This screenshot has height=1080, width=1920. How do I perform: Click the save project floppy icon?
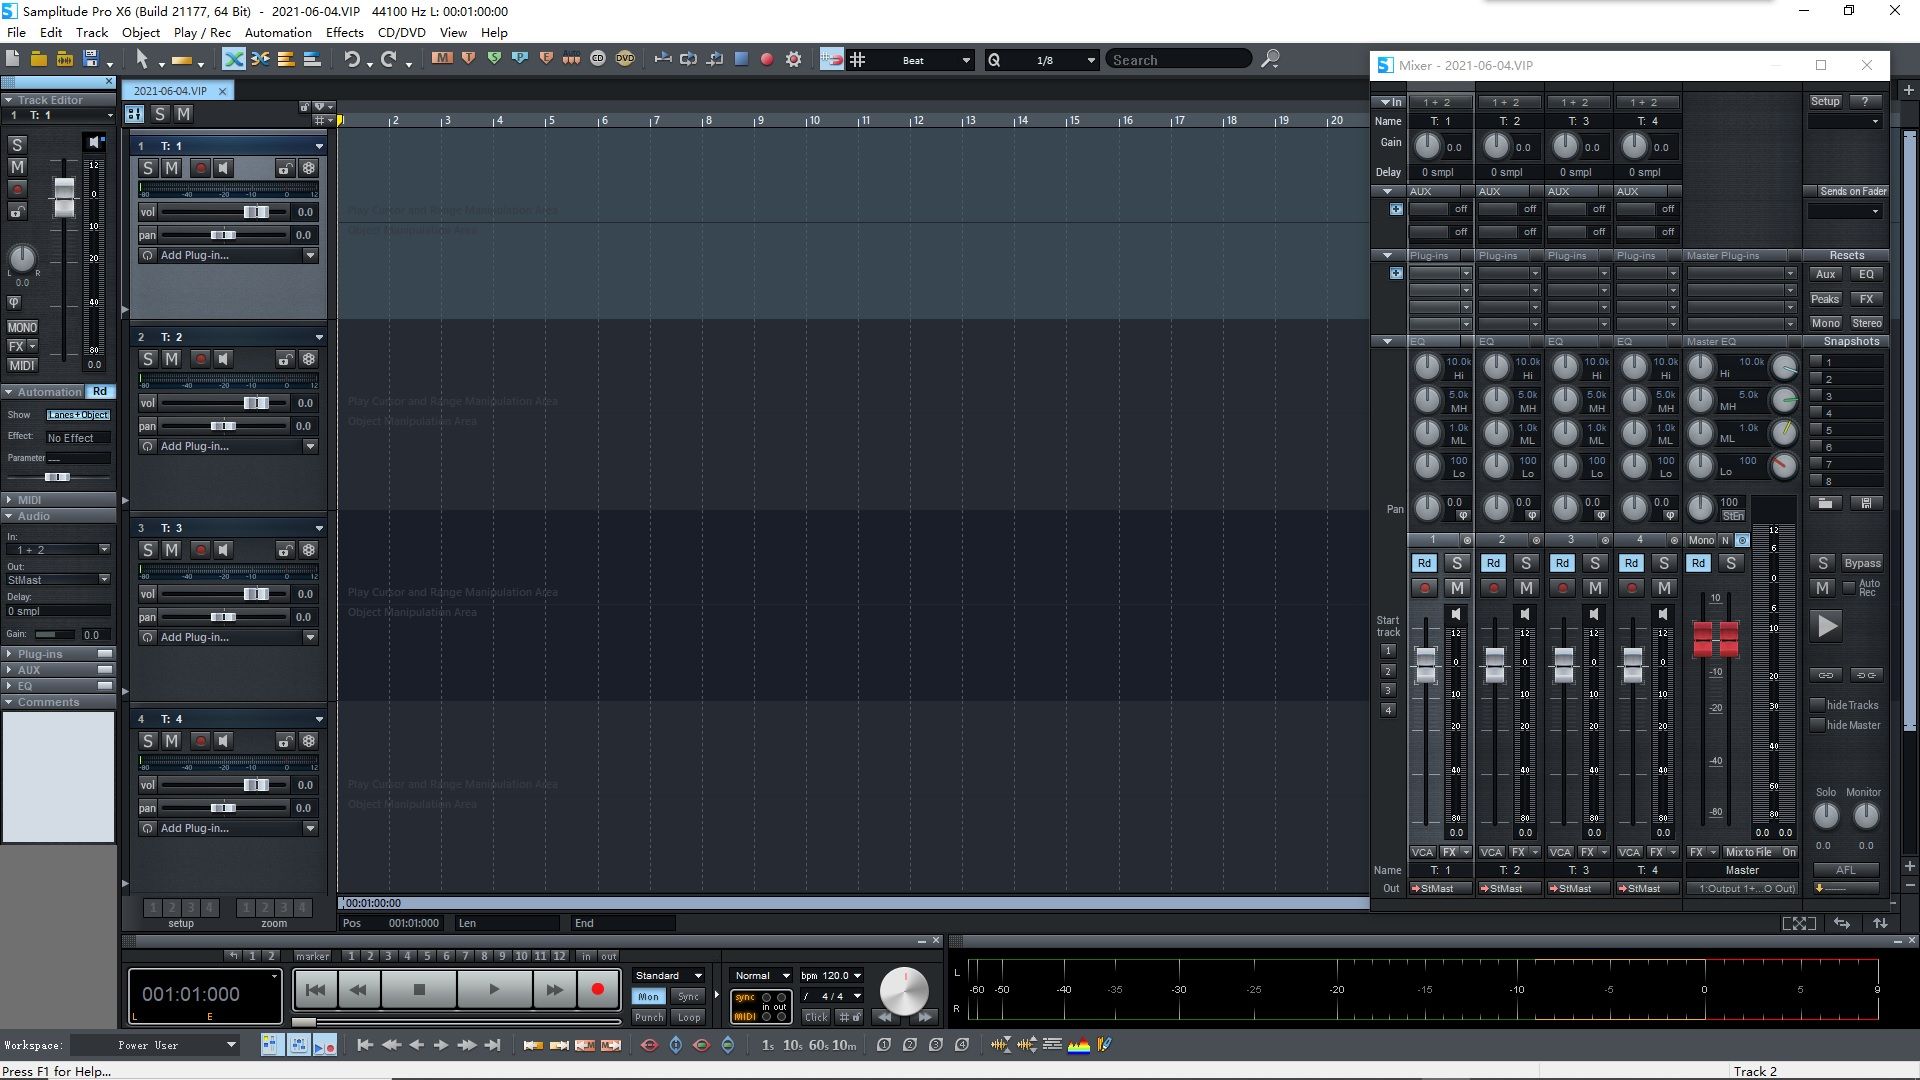(x=91, y=60)
